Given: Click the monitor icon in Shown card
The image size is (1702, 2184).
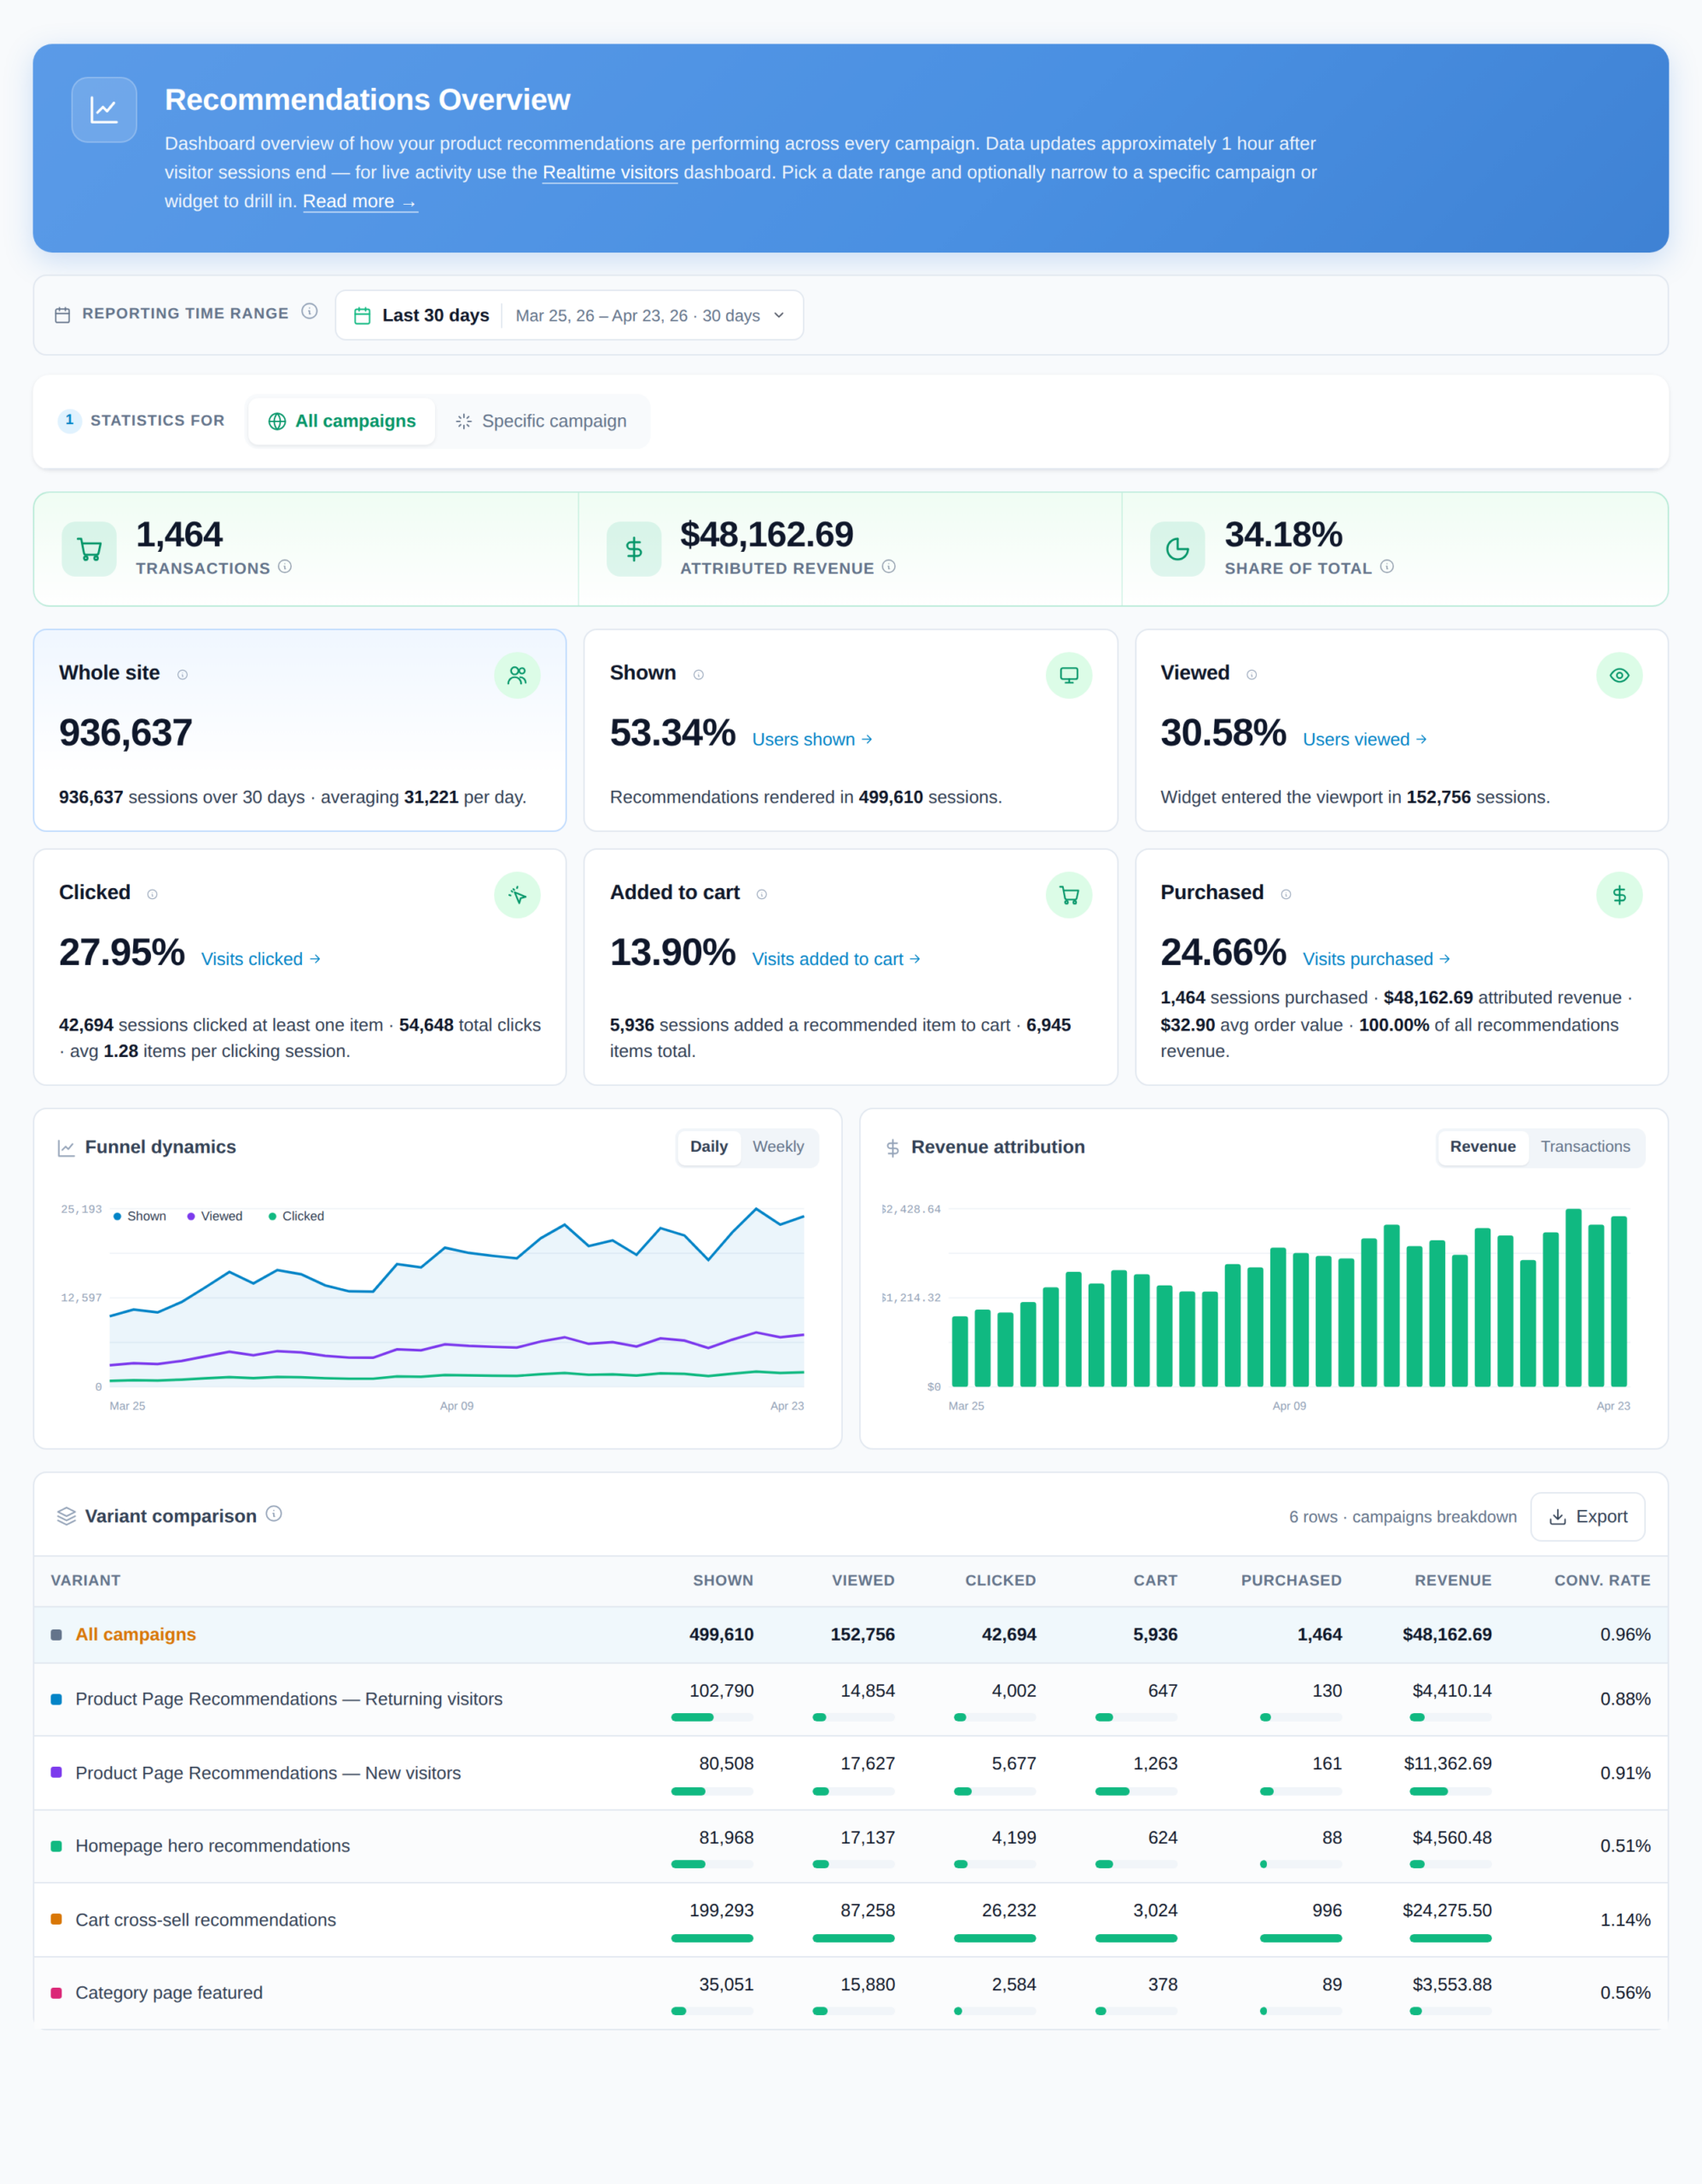Looking at the screenshot, I should [x=1069, y=675].
